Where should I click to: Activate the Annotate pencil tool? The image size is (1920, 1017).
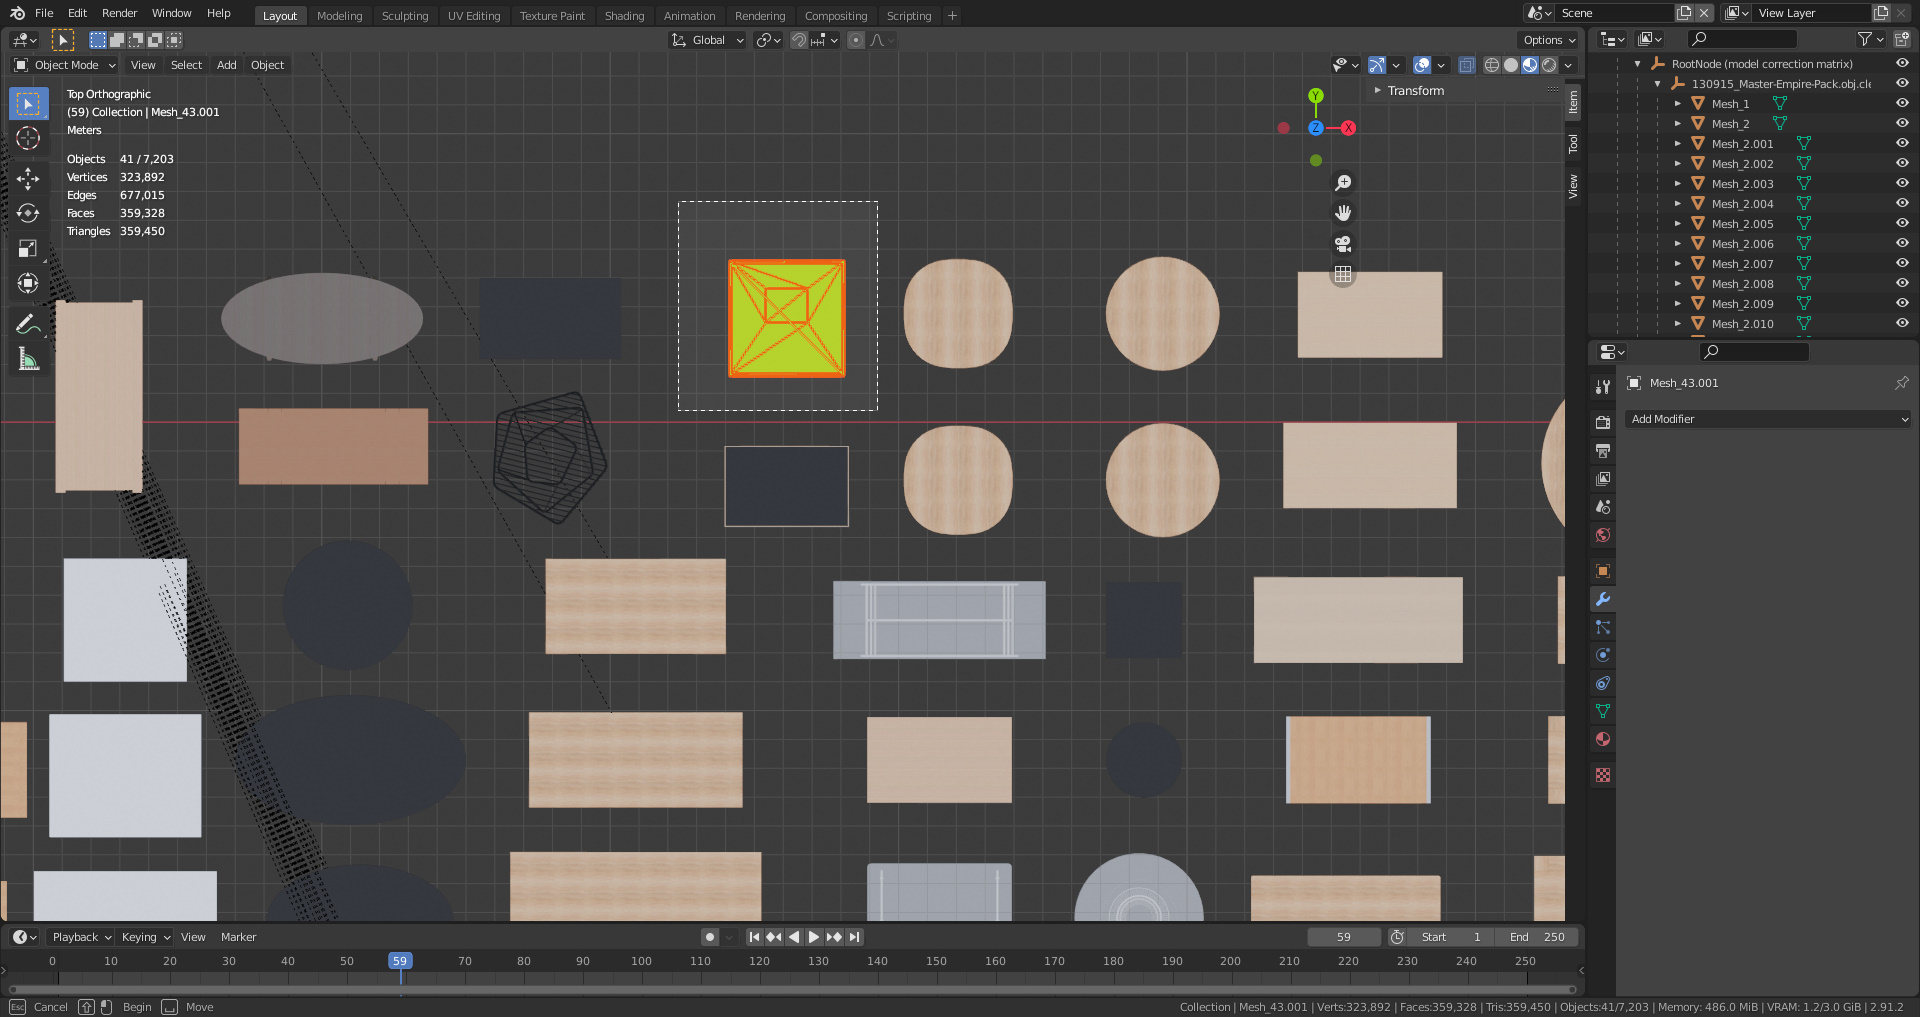[x=28, y=324]
